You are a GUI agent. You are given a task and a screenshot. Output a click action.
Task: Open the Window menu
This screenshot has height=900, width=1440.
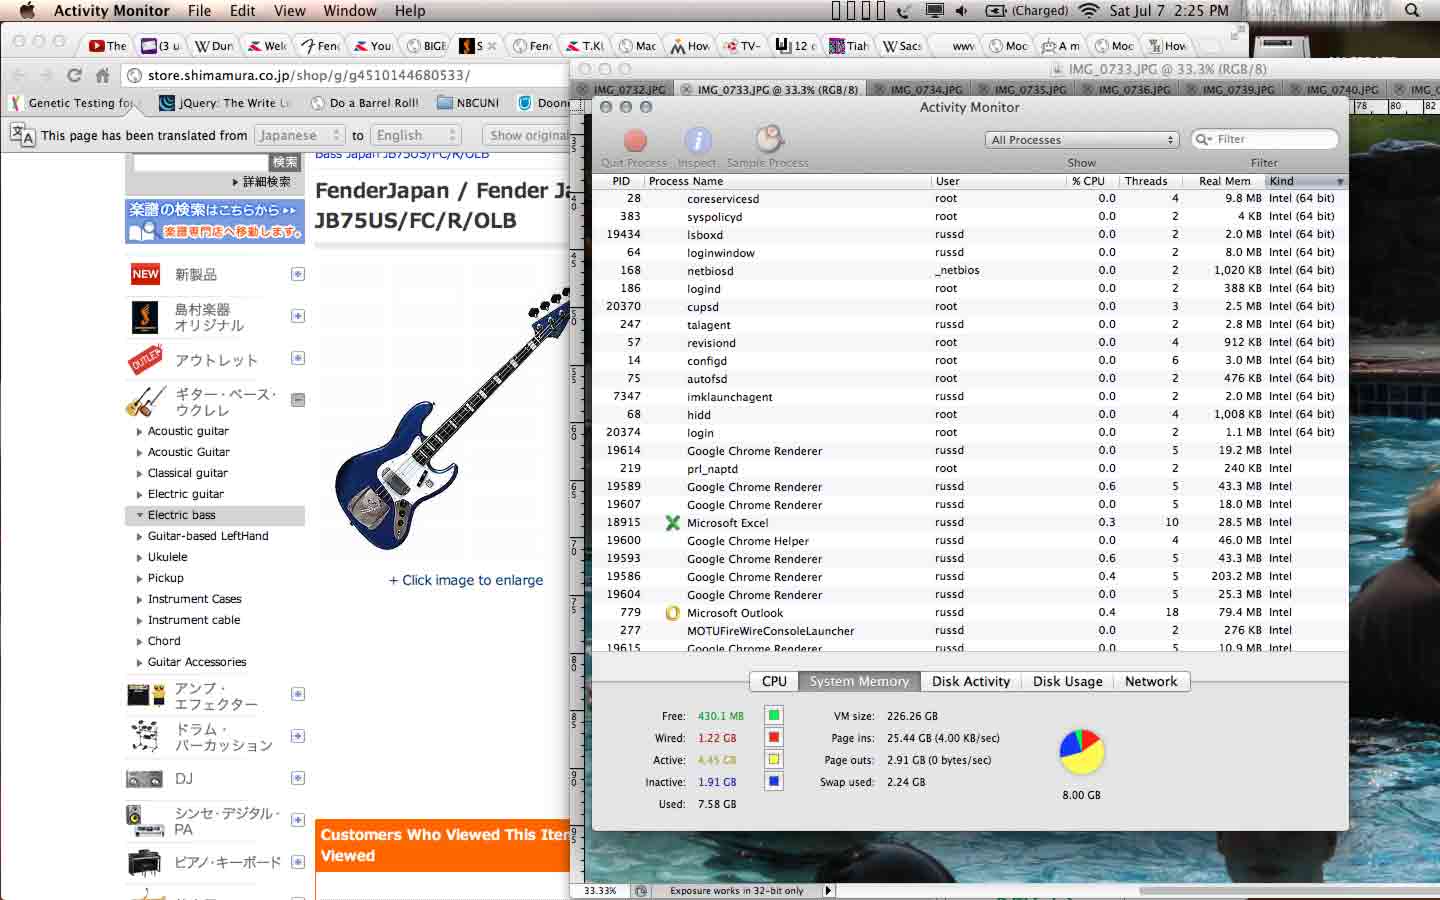coord(349,11)
